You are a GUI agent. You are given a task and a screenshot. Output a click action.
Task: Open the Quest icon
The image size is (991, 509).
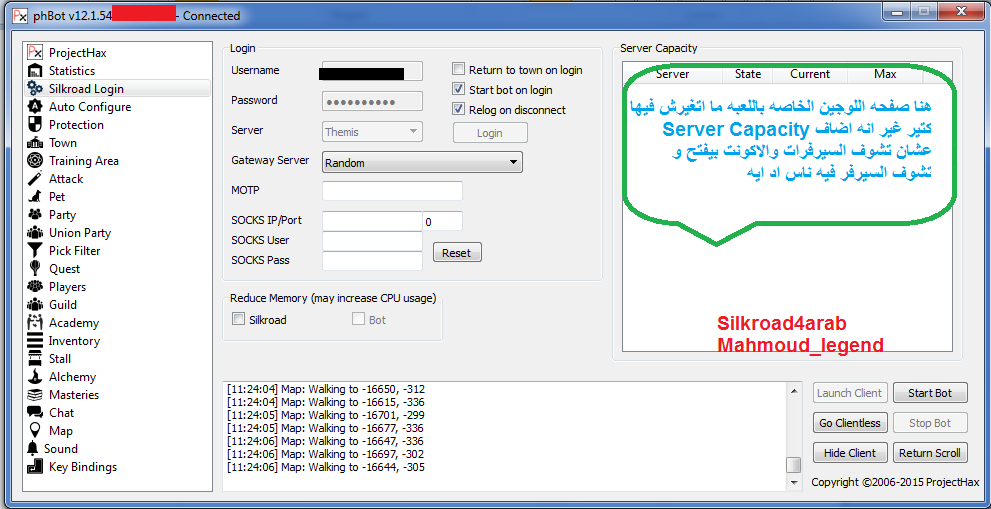(35, 269)
